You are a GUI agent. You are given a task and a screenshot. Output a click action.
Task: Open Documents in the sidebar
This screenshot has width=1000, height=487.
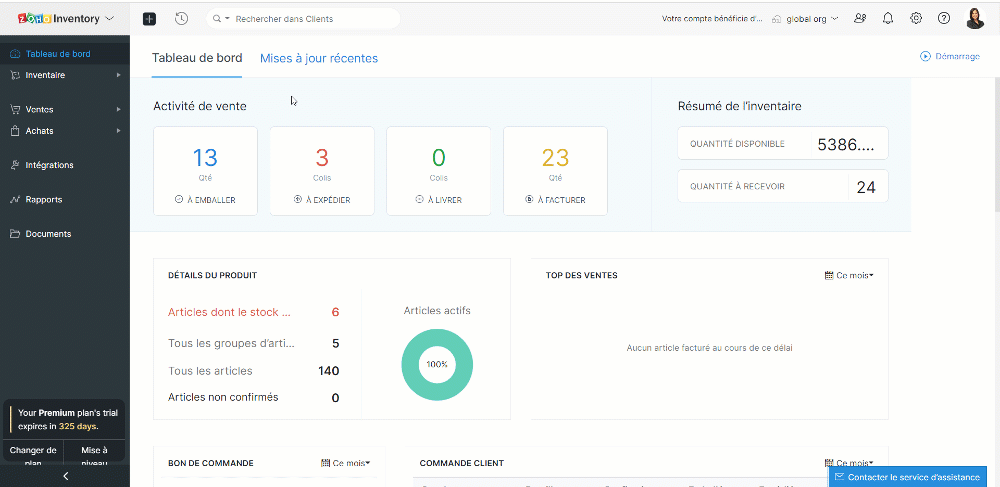coord(65,234)
